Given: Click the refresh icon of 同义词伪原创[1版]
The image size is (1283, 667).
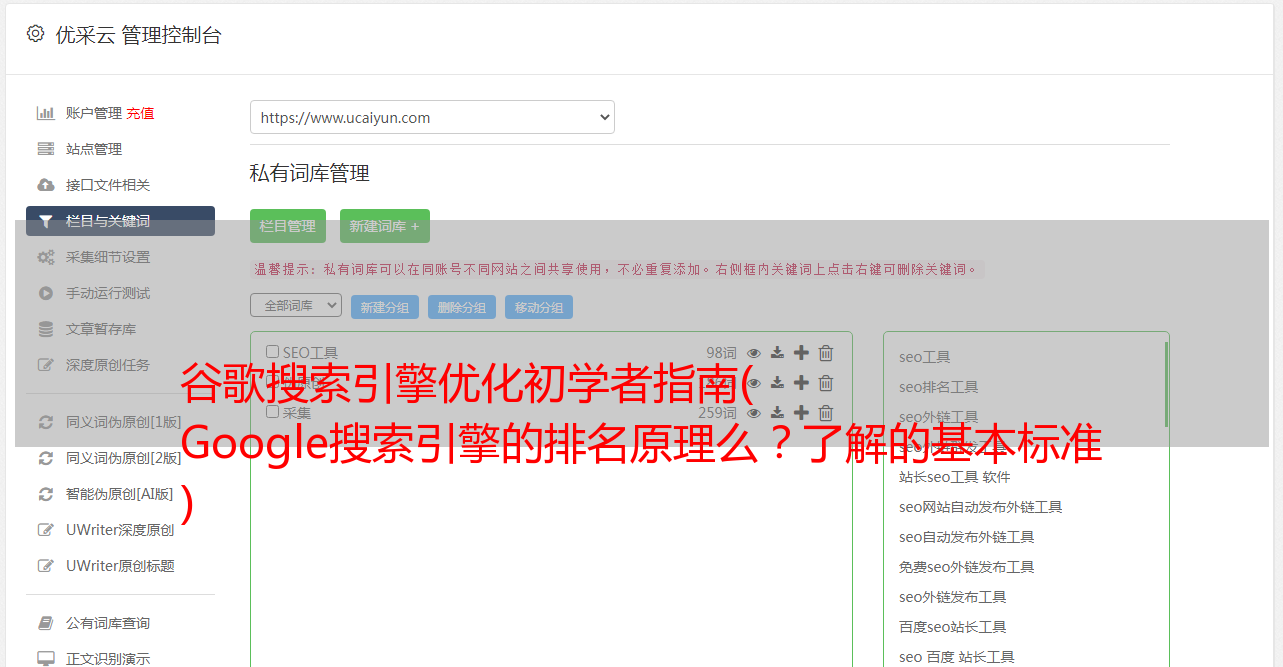Looking at the screenshot, I should tap(46, 422).
